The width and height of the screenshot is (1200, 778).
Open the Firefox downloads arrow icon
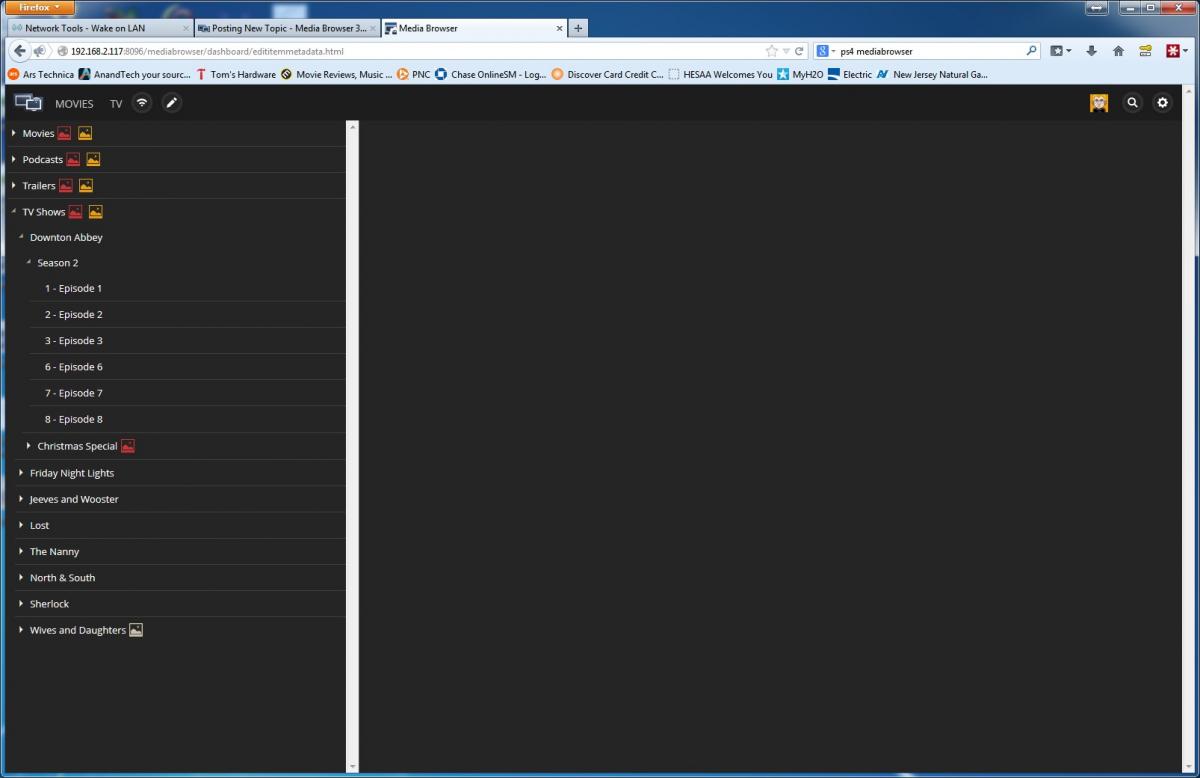tap(1092, 51)
